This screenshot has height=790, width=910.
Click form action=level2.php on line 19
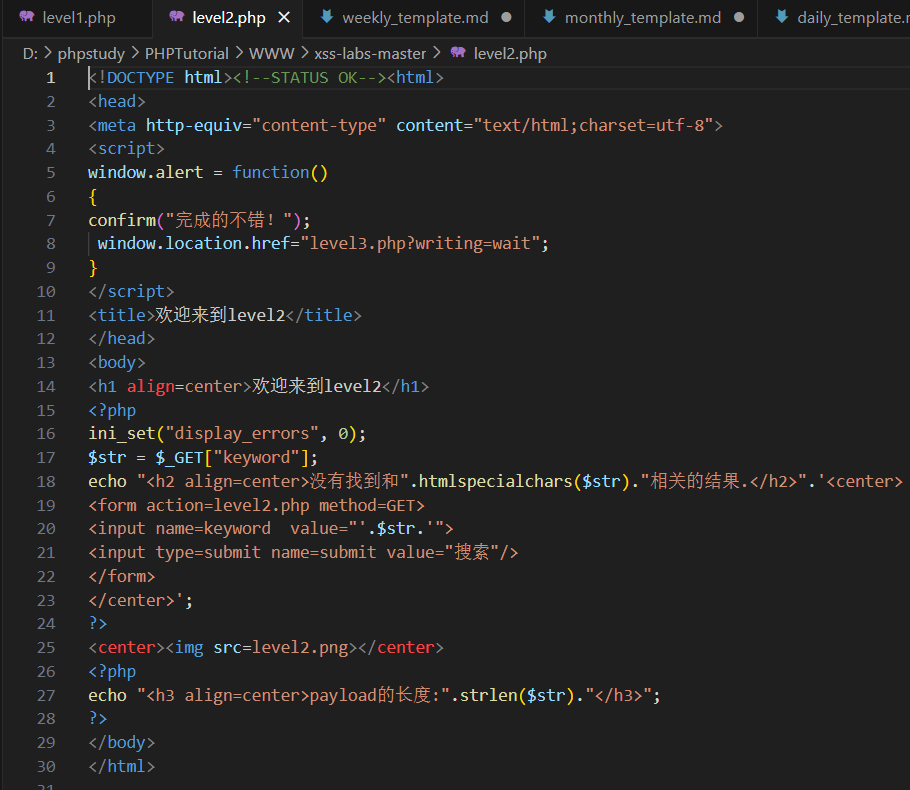(x=204, y=506)
